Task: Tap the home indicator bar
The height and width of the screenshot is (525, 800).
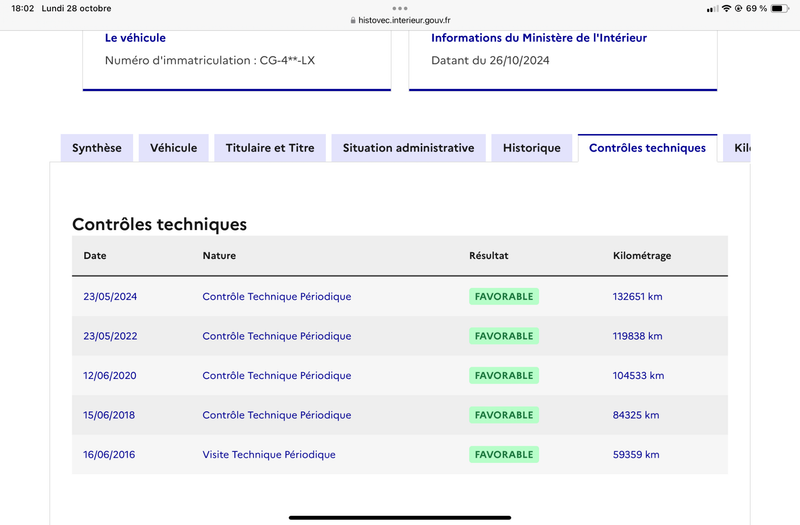Action: (400, 517)
